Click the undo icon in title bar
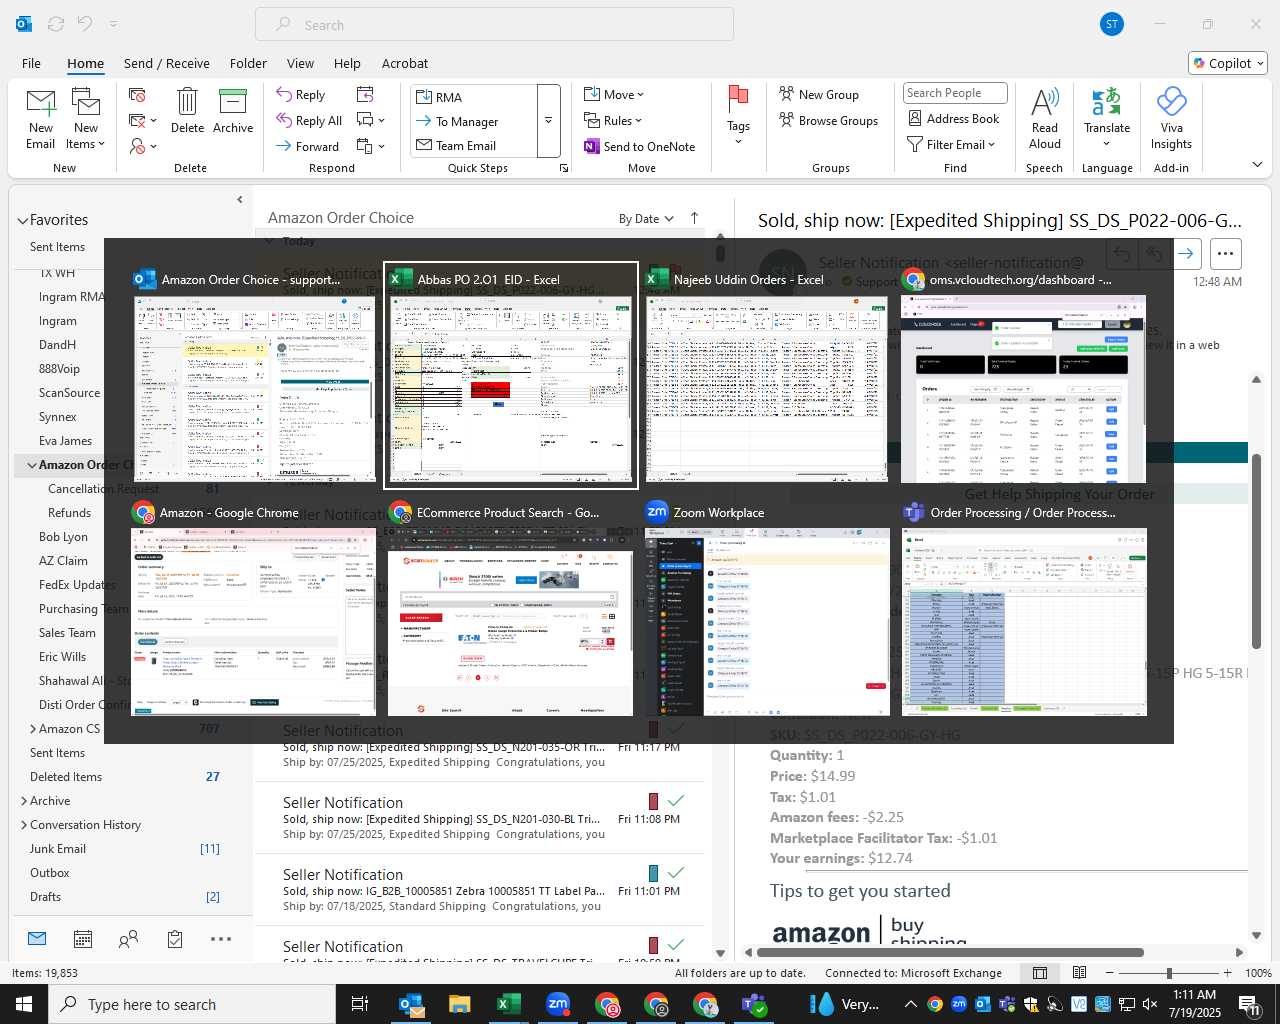 tap(85, 24)
